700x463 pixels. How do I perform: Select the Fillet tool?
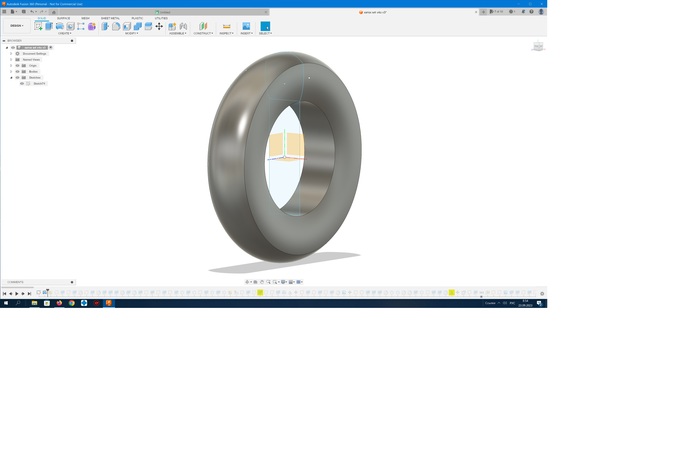coord(116,26)
